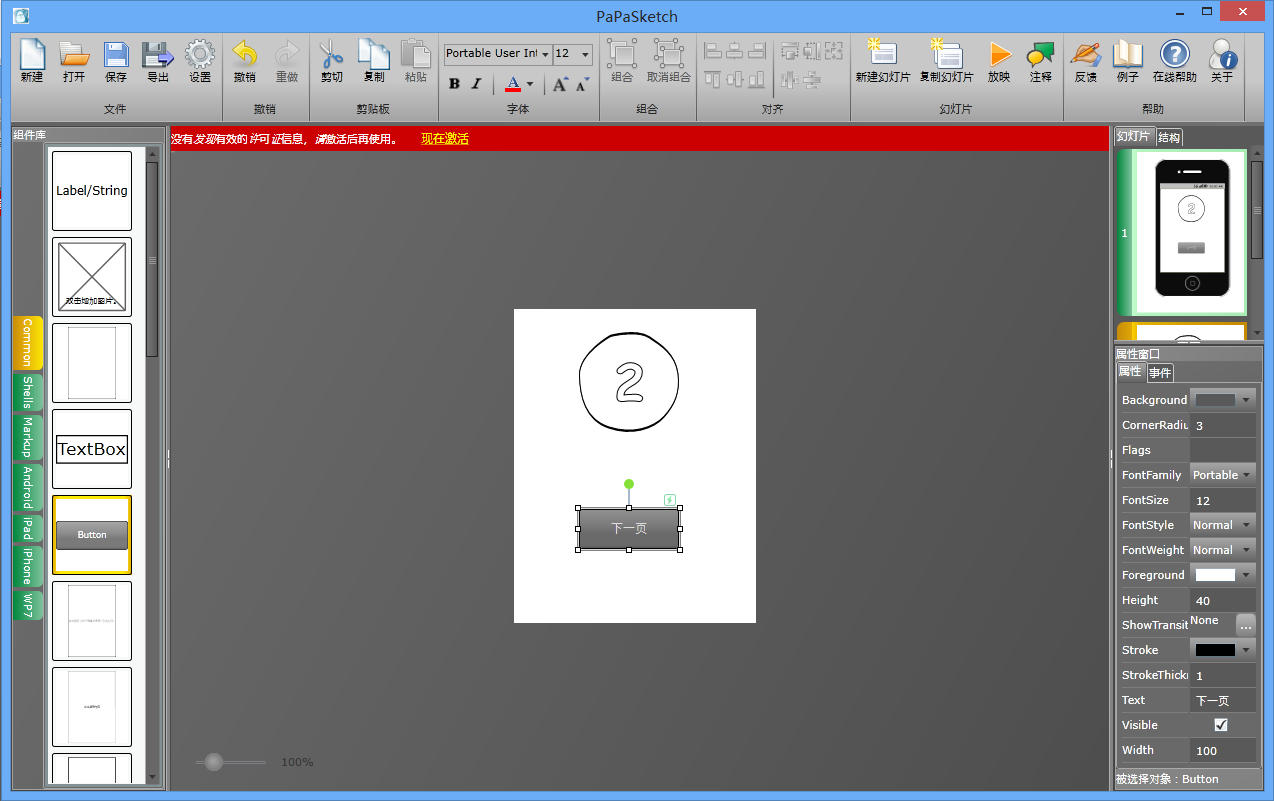The height and width of the screenshot is (801, 1274).
Task: Toggle italic formatting (I)
Action: click(x=477, y=84)
